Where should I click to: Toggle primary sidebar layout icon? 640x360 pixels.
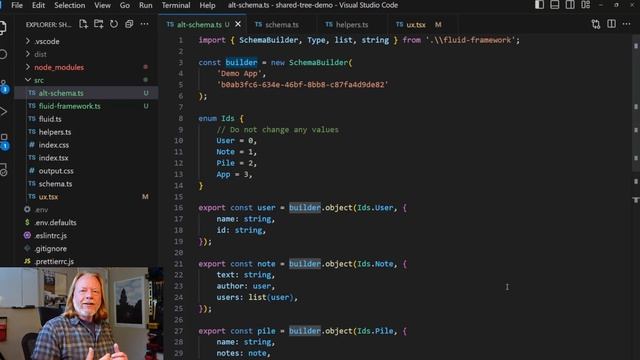pos(539,5)
